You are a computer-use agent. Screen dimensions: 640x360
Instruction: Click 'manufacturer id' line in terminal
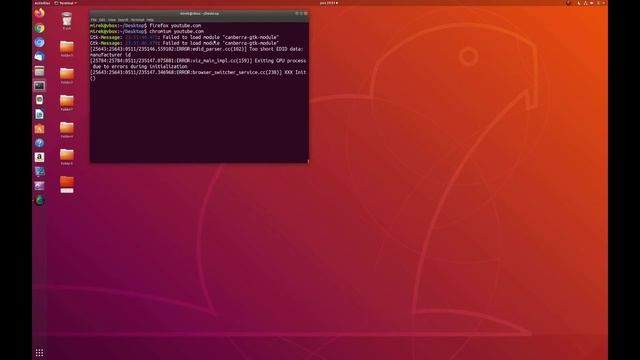pos(110,55)
